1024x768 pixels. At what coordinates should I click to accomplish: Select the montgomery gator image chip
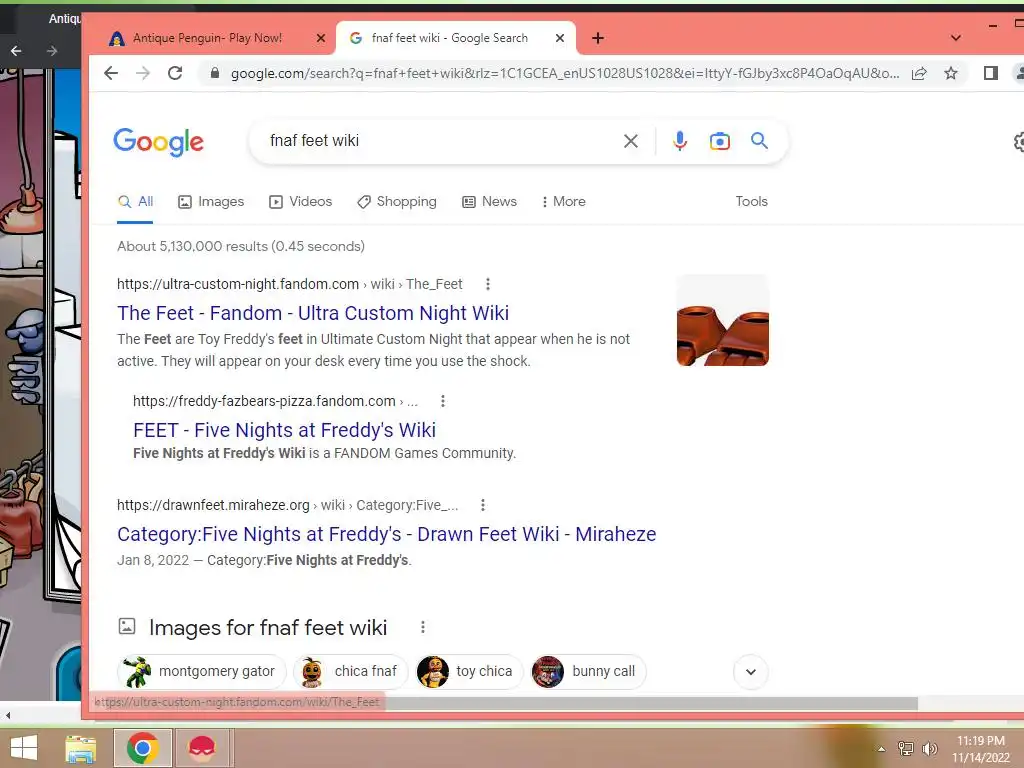pos(202,672)
